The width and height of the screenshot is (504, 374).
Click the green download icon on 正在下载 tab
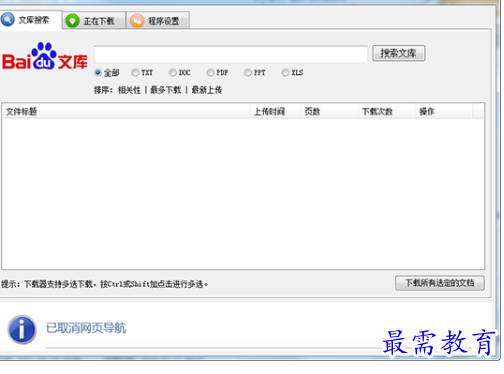(x=72, y=21)
